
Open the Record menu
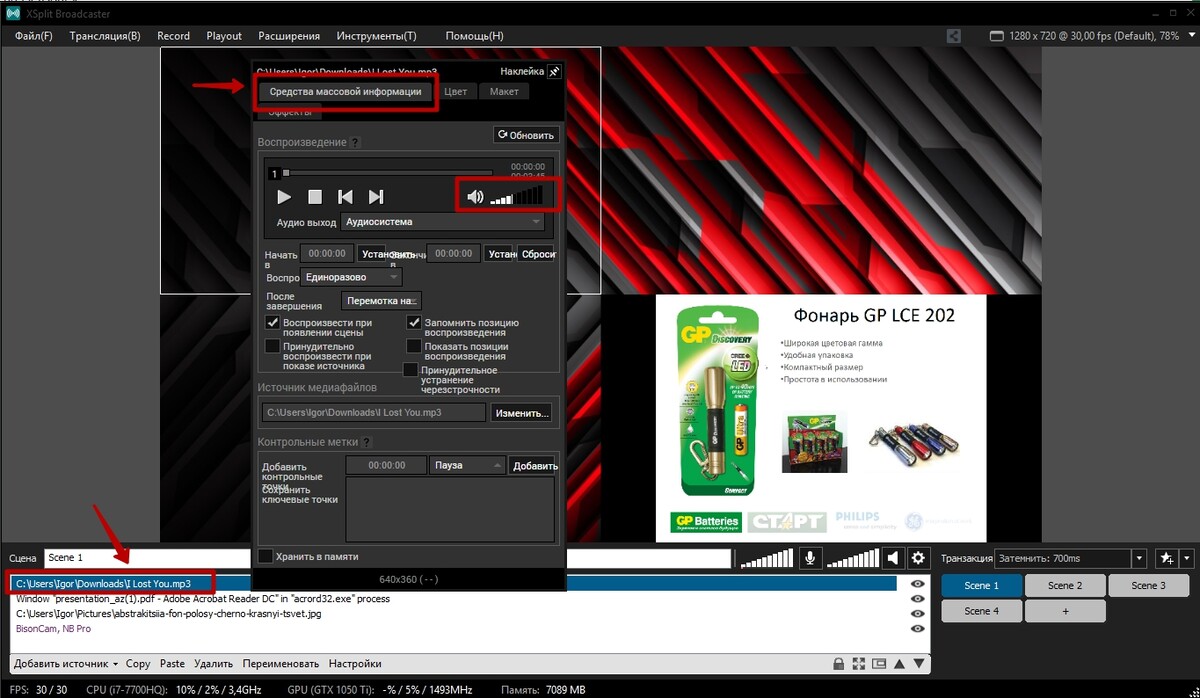click(173, 36)
